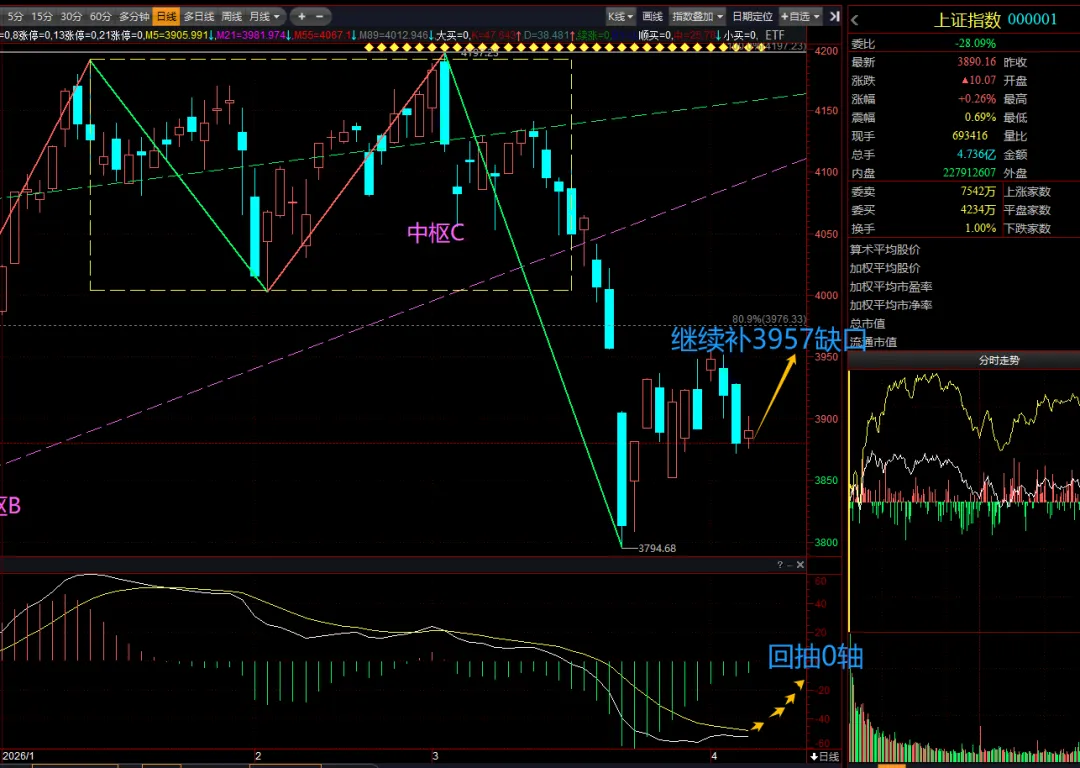Click month 4 marker on time axis
This screenshot has height=768, width=1080.
pos(714,756)
